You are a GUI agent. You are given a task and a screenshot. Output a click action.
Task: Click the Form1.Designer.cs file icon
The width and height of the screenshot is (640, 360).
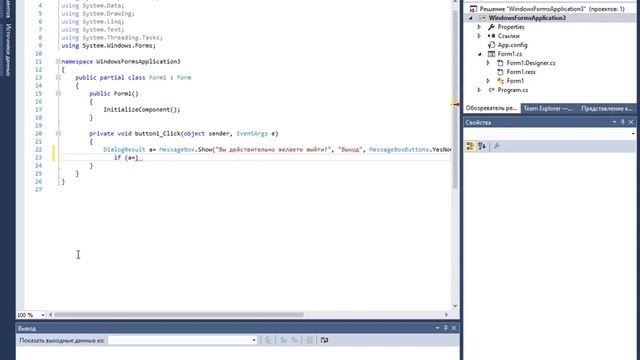pos(500,63)
